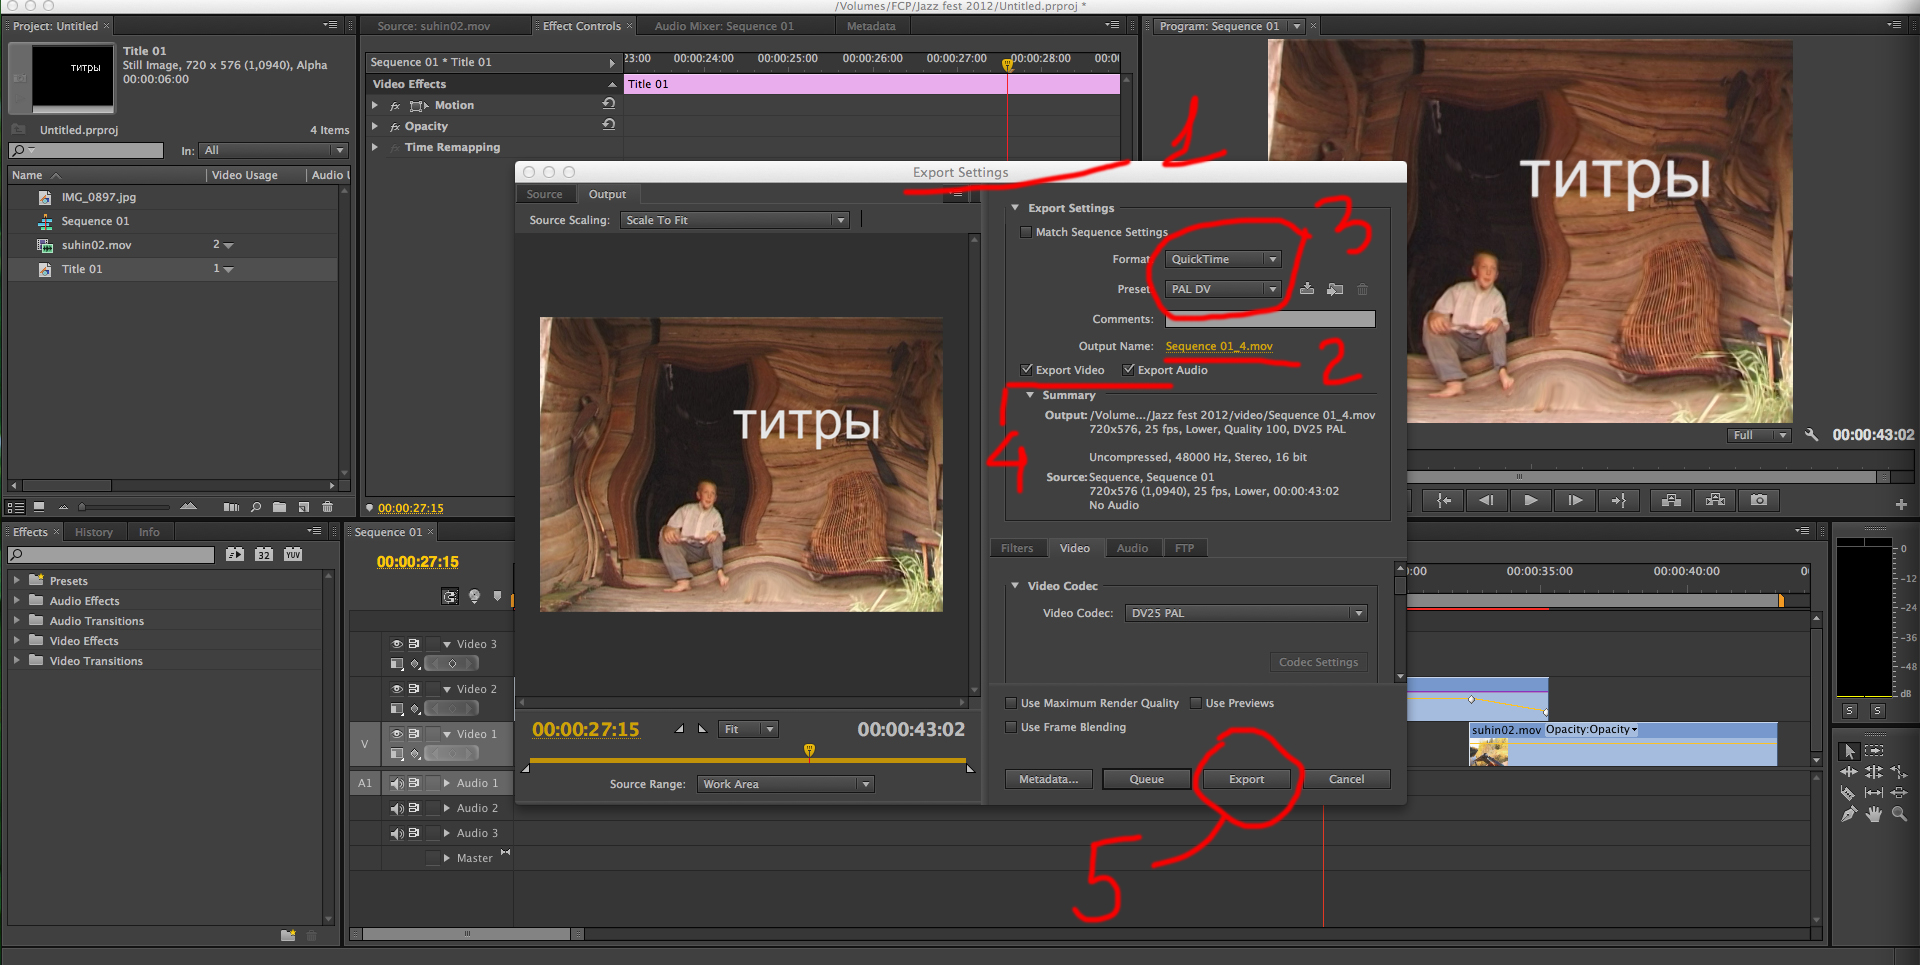Click the Import Preset icon
The image size is (1920, 965).
1335,289
